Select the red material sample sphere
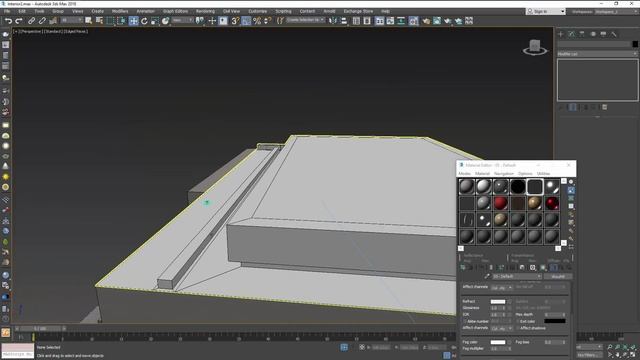Viewport: 640px width, 360px height. 500,203
